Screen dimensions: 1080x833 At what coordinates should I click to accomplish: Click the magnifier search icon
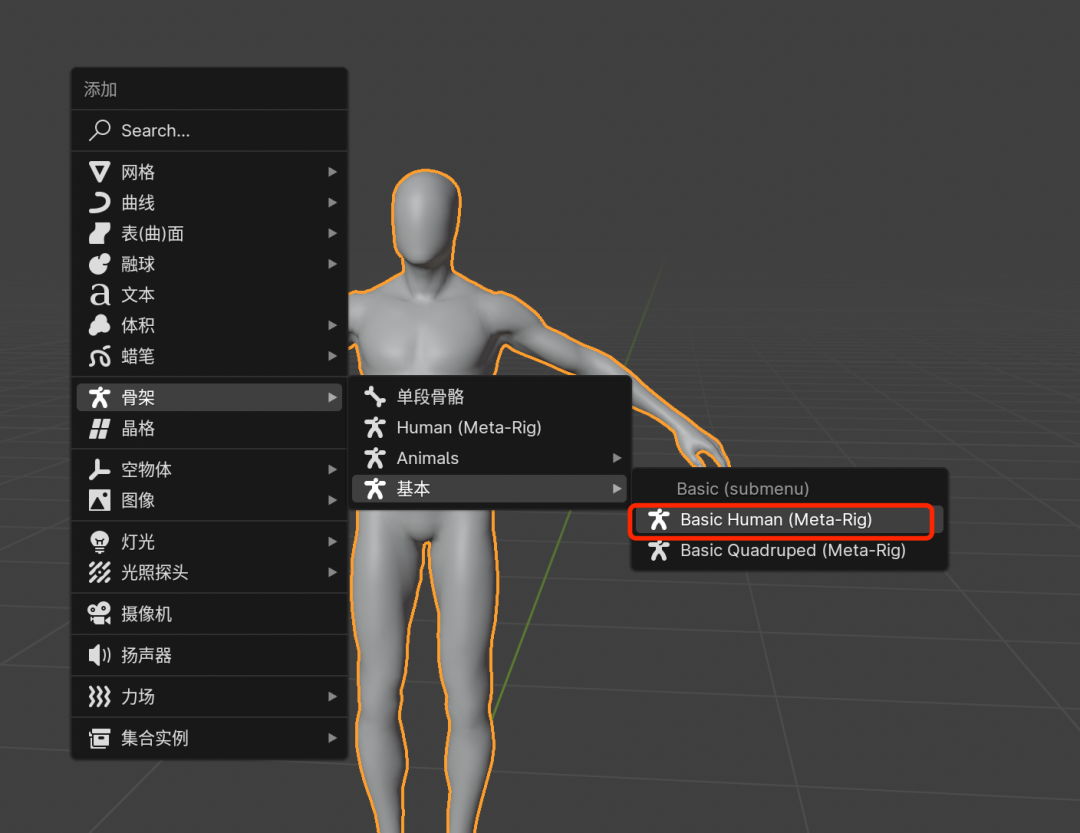pyautogui.click(x=100, y=130)
